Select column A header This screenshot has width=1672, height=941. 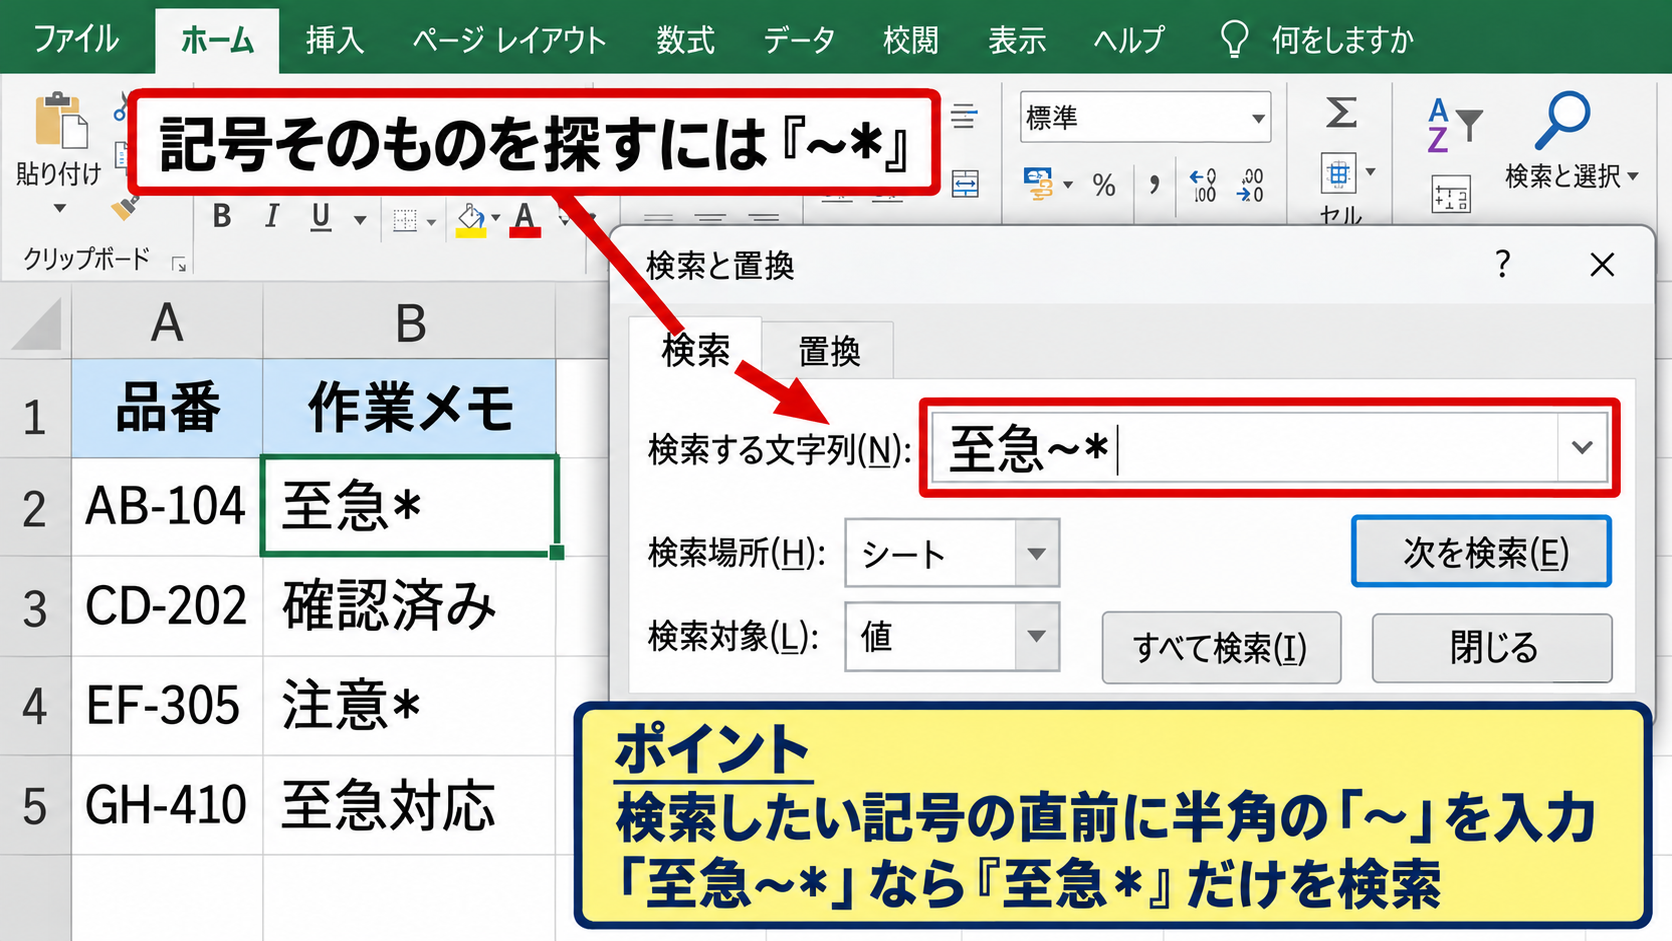(x=167, y=323)
